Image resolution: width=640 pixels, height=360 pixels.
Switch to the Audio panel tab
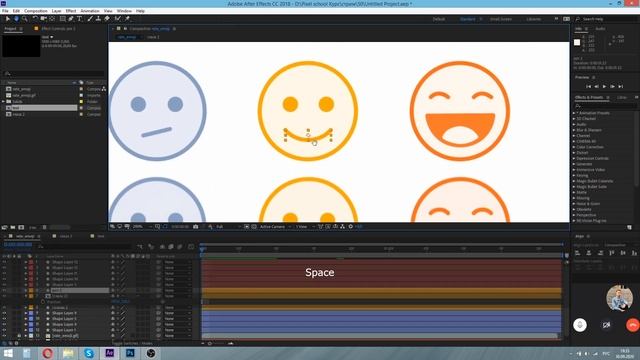click(600, 29)
